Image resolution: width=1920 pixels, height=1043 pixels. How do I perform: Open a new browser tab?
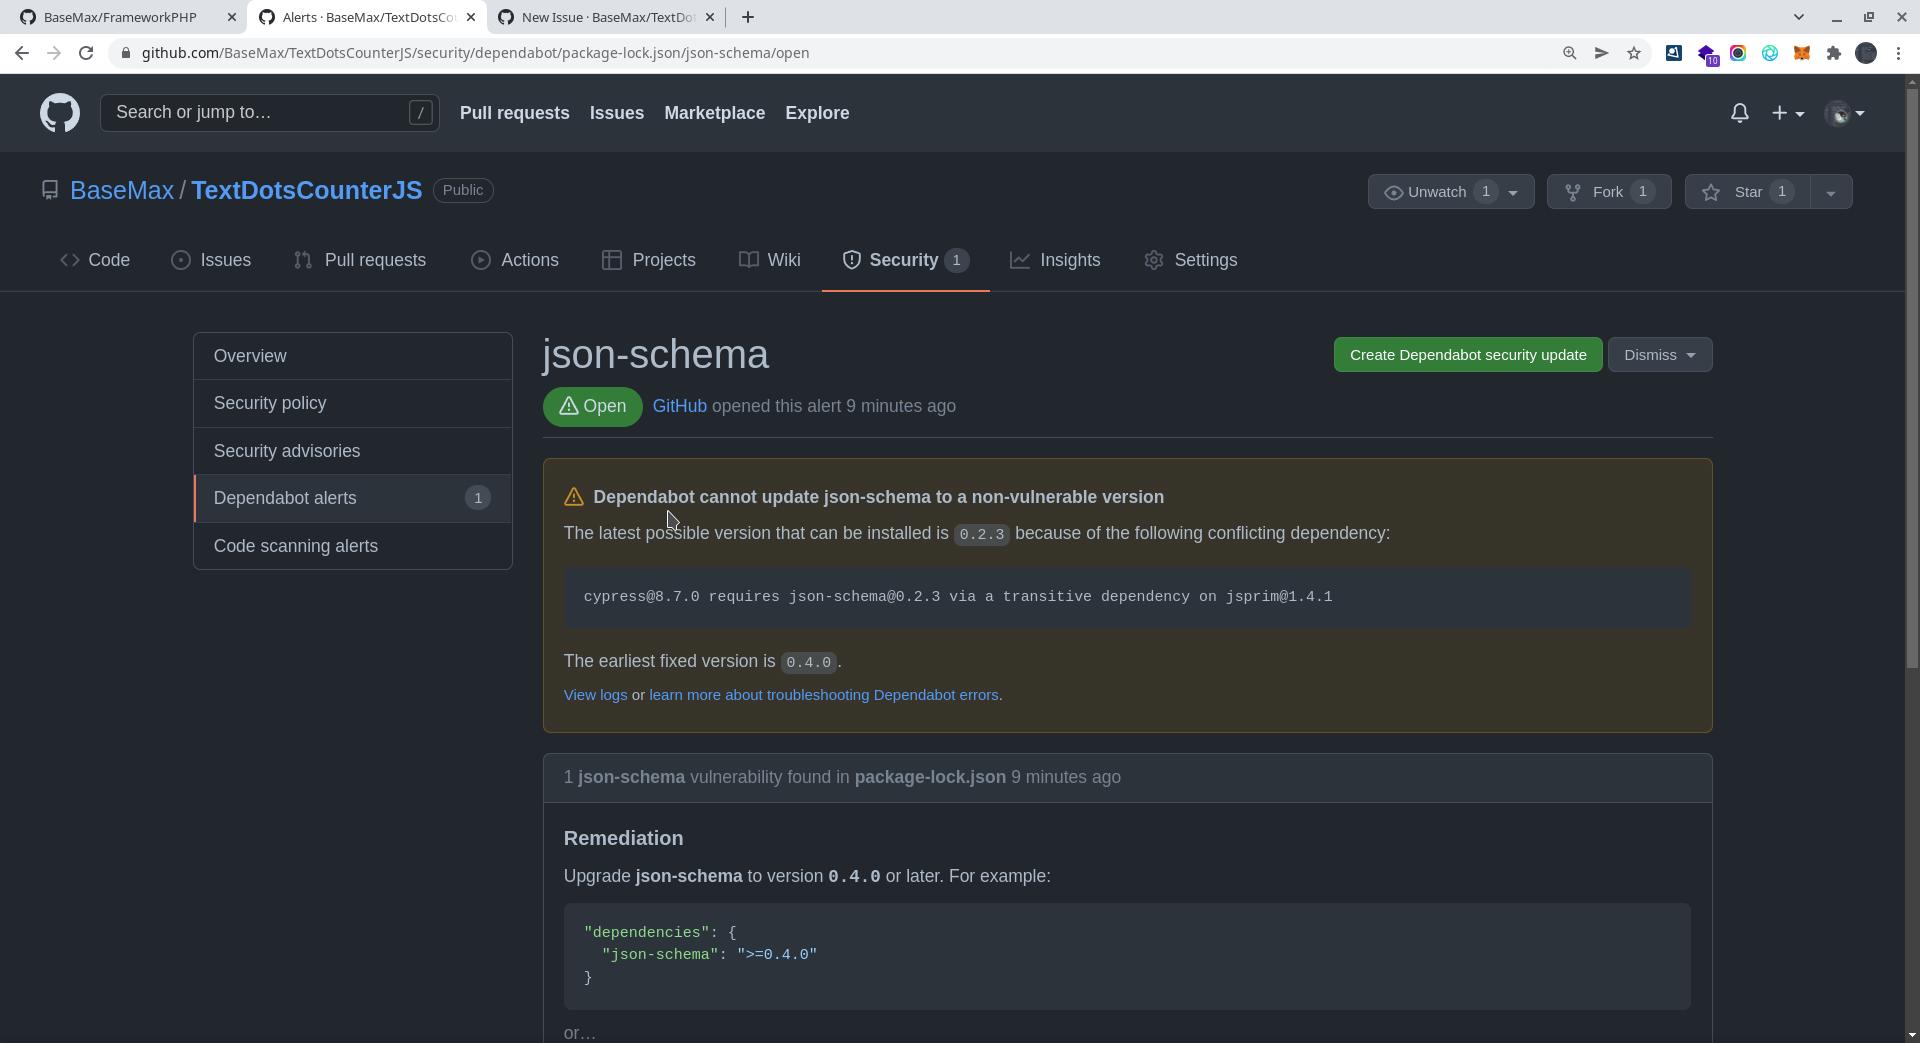point(747,17)
